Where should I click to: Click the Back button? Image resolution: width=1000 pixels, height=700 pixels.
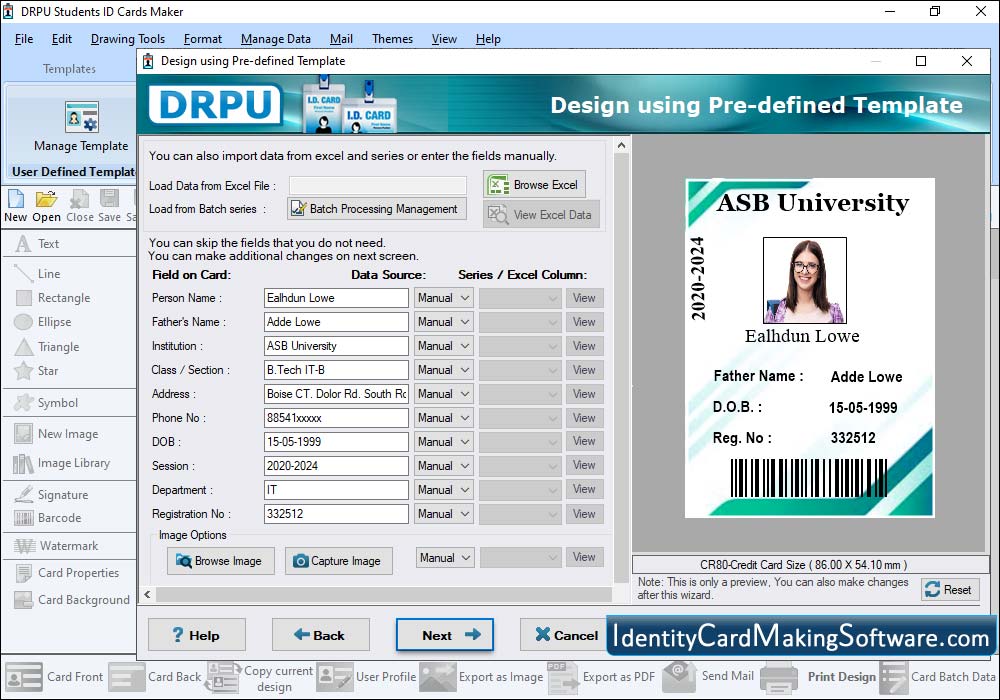[321, 635]
